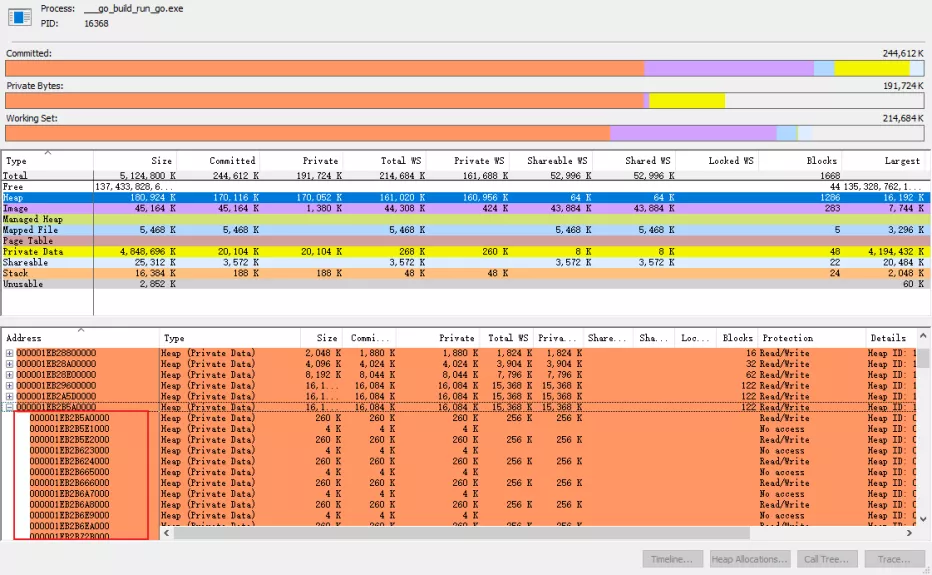Click horizontal scrollbar right arrow
Screen dimensions: 932x575
(909, 533)
